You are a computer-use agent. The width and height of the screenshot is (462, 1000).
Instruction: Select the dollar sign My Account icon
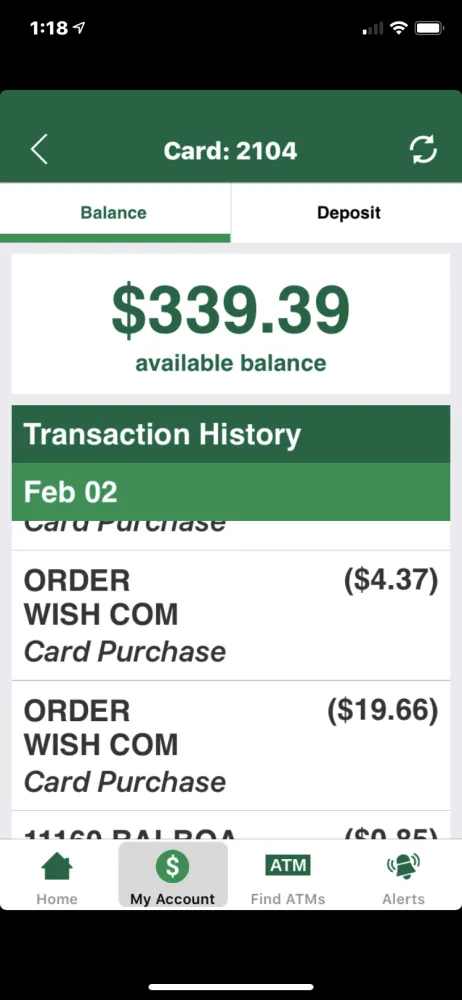click(172, 866)
